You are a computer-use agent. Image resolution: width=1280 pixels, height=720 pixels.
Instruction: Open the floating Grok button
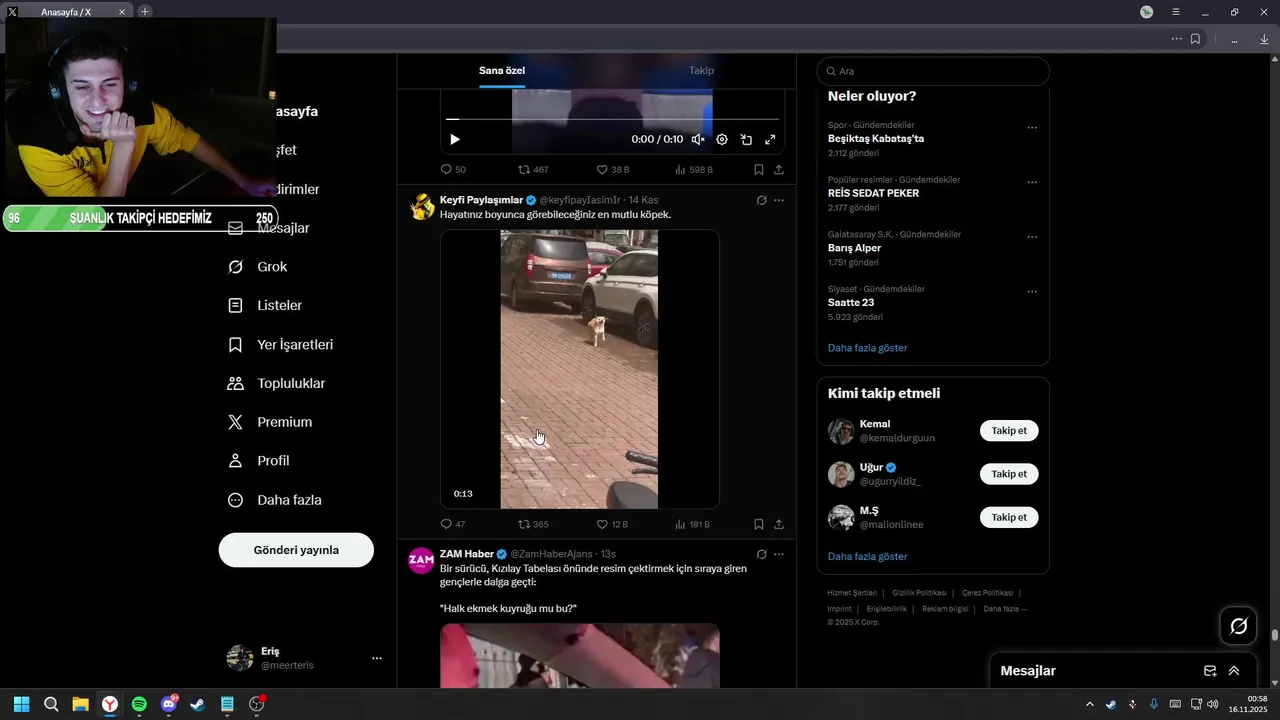tap(1238, 626)
